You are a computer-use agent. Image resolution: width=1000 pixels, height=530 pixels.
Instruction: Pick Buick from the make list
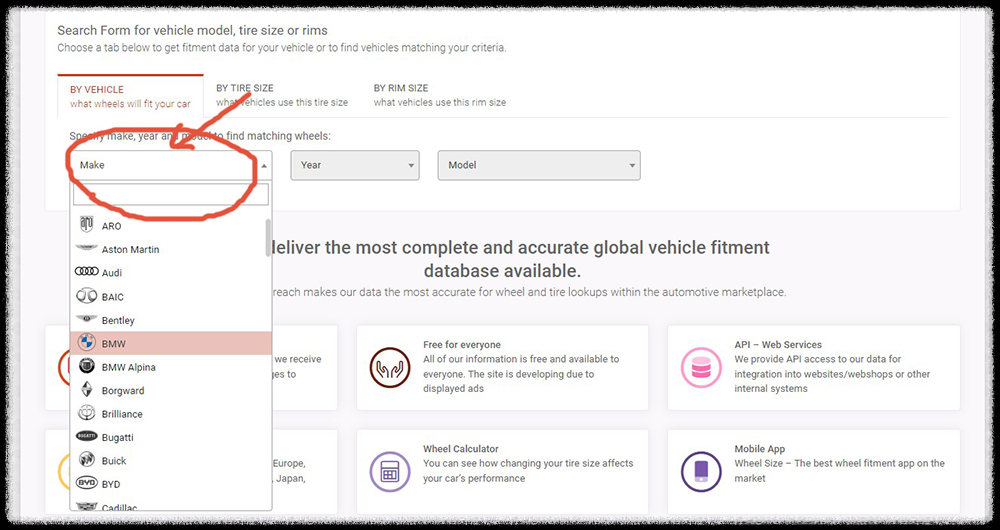pos(170,460)
